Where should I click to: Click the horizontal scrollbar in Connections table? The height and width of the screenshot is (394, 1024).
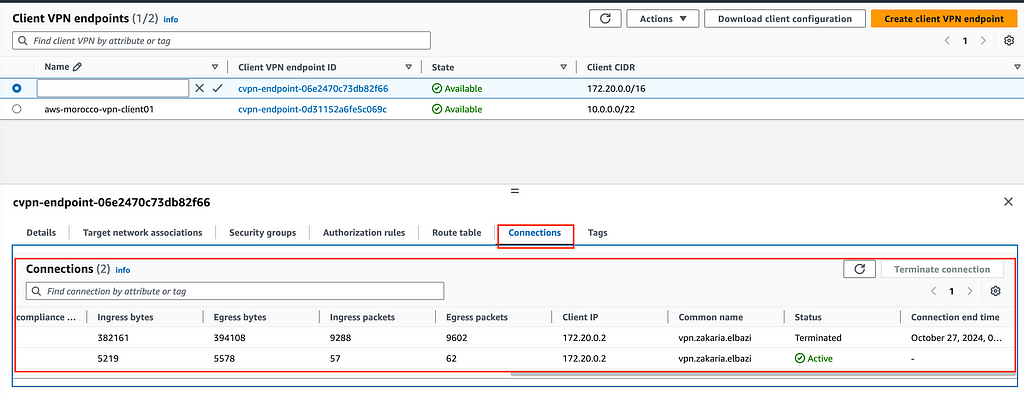[761, 374]
